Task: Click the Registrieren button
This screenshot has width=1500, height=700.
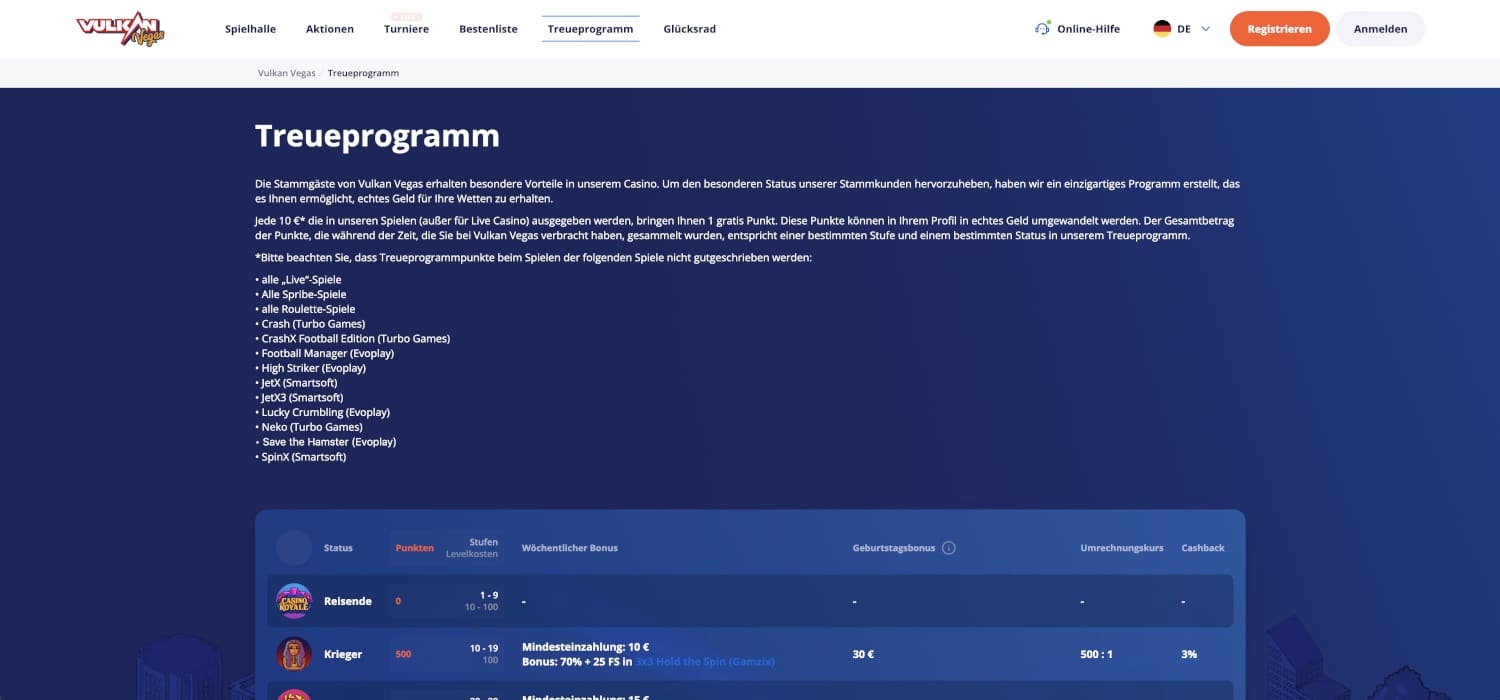Action: 1279,29
